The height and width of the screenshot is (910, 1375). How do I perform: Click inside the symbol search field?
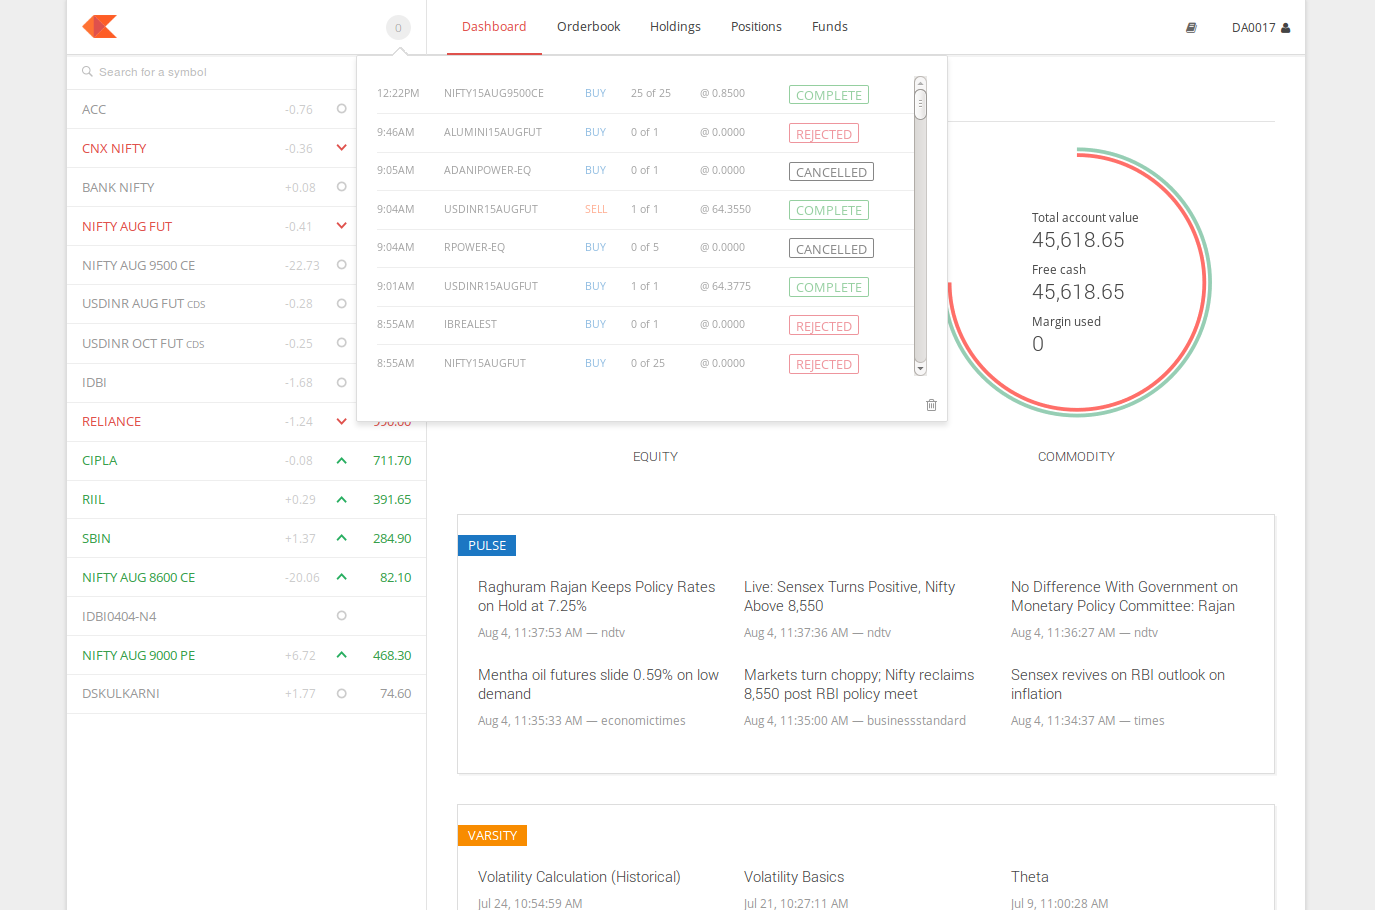pyautogui.click(x=200, y=71)
